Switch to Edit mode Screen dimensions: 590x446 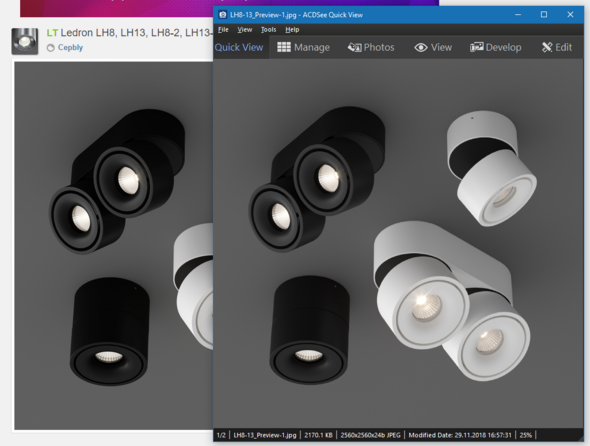click(557, 47)
